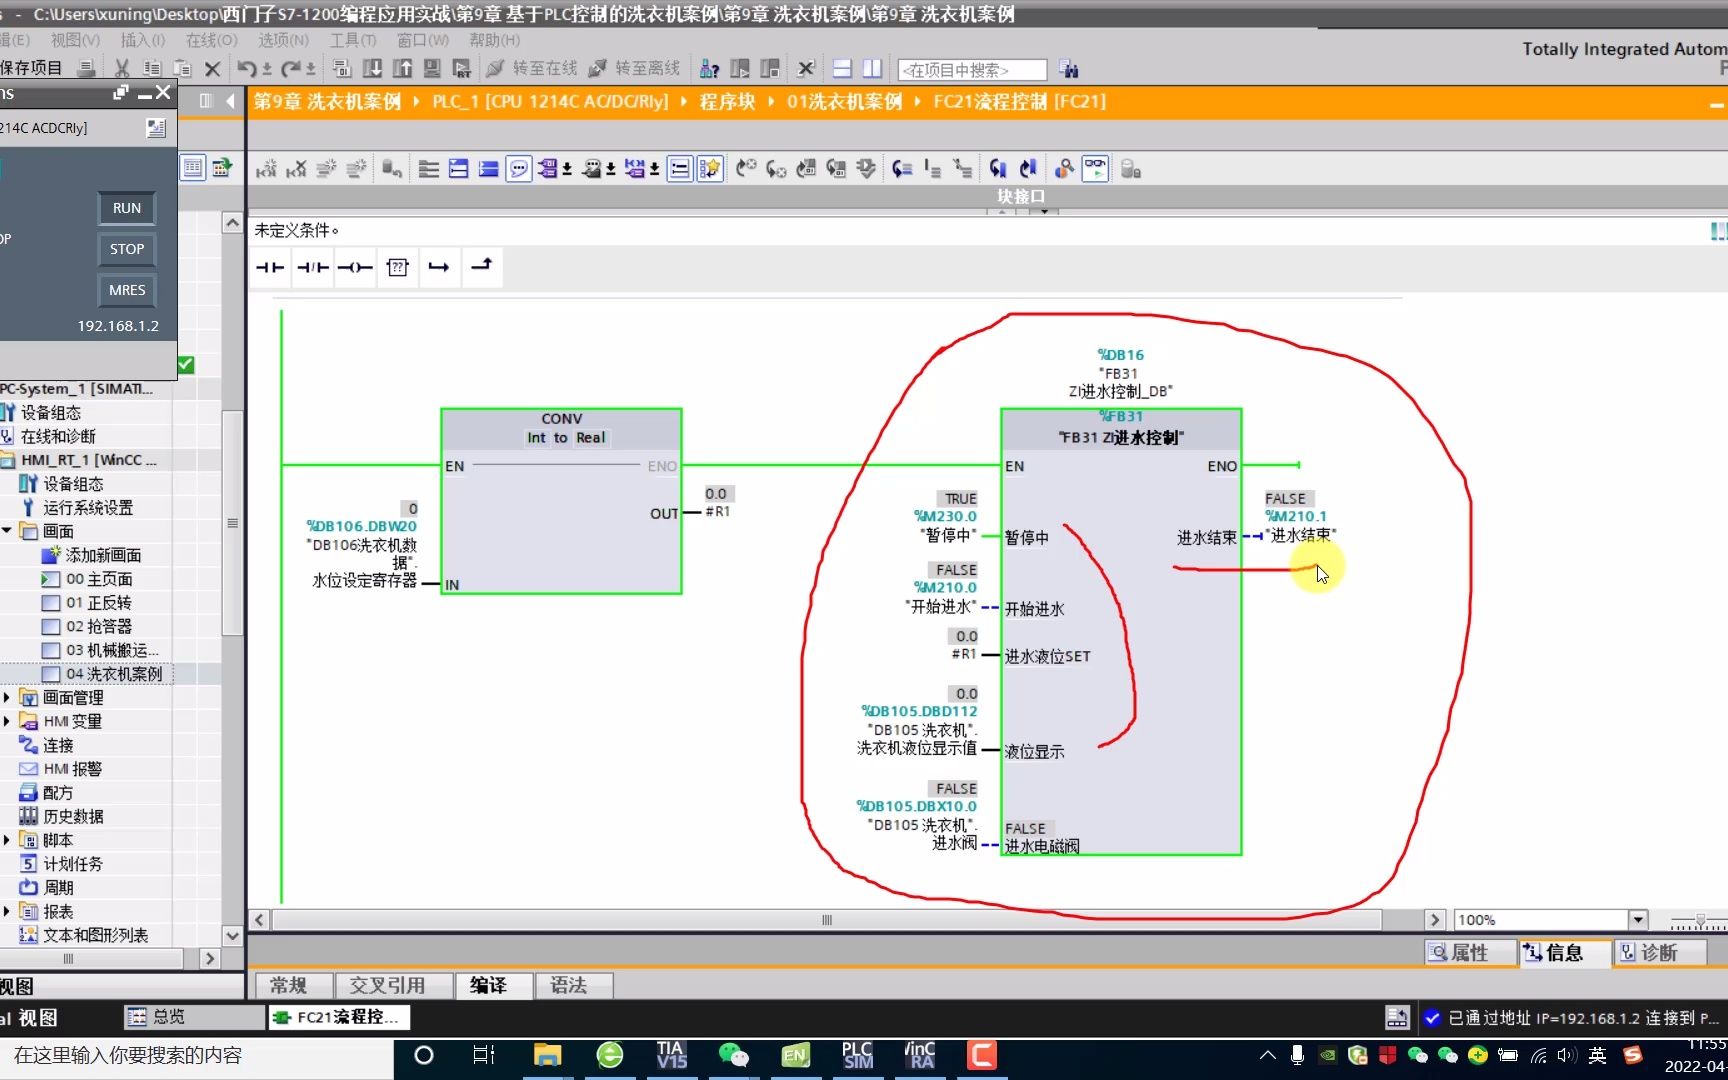This screenshot has width=1728, height=1080.
Task: Toggle free comments display icon
Action: click(x=519, y=169)
